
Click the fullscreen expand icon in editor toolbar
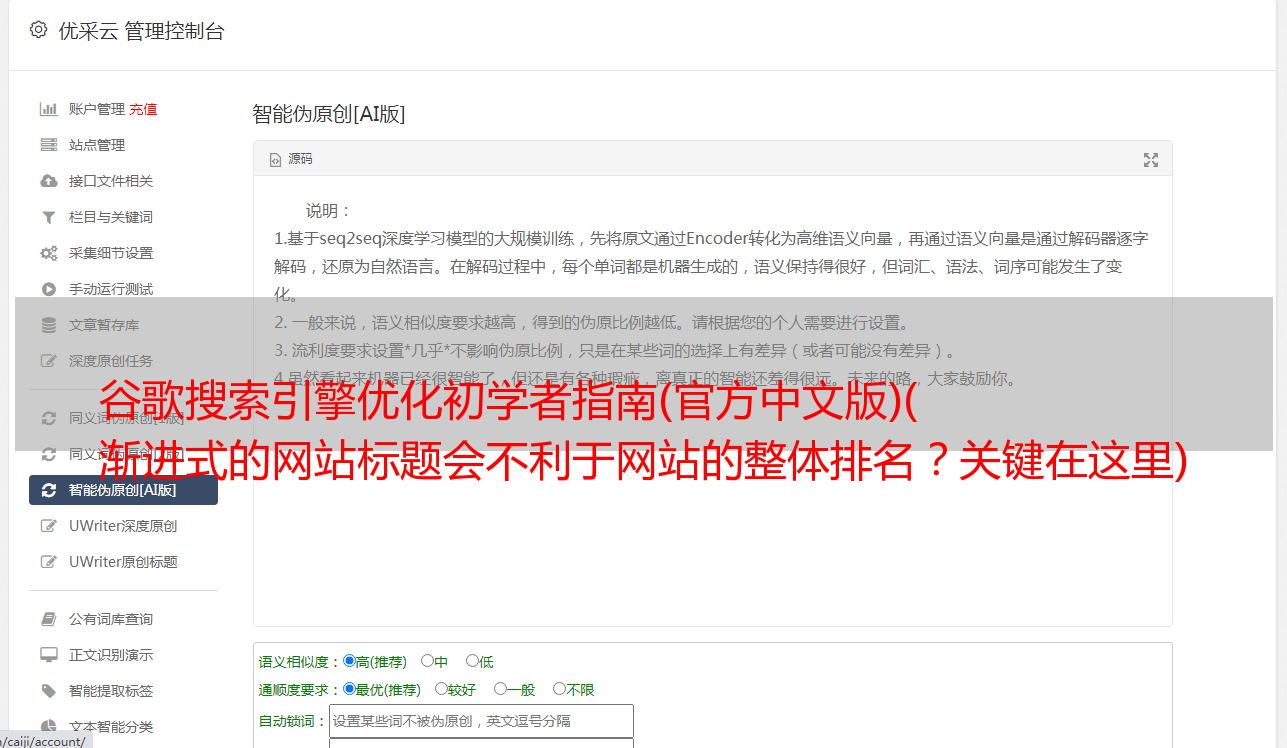(1151, 160)
